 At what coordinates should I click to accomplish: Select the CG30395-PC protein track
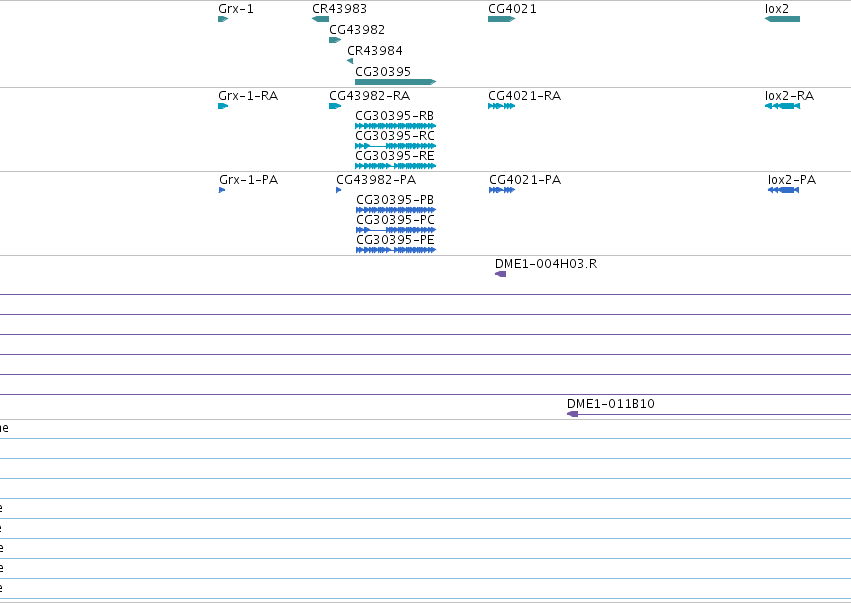396,230
